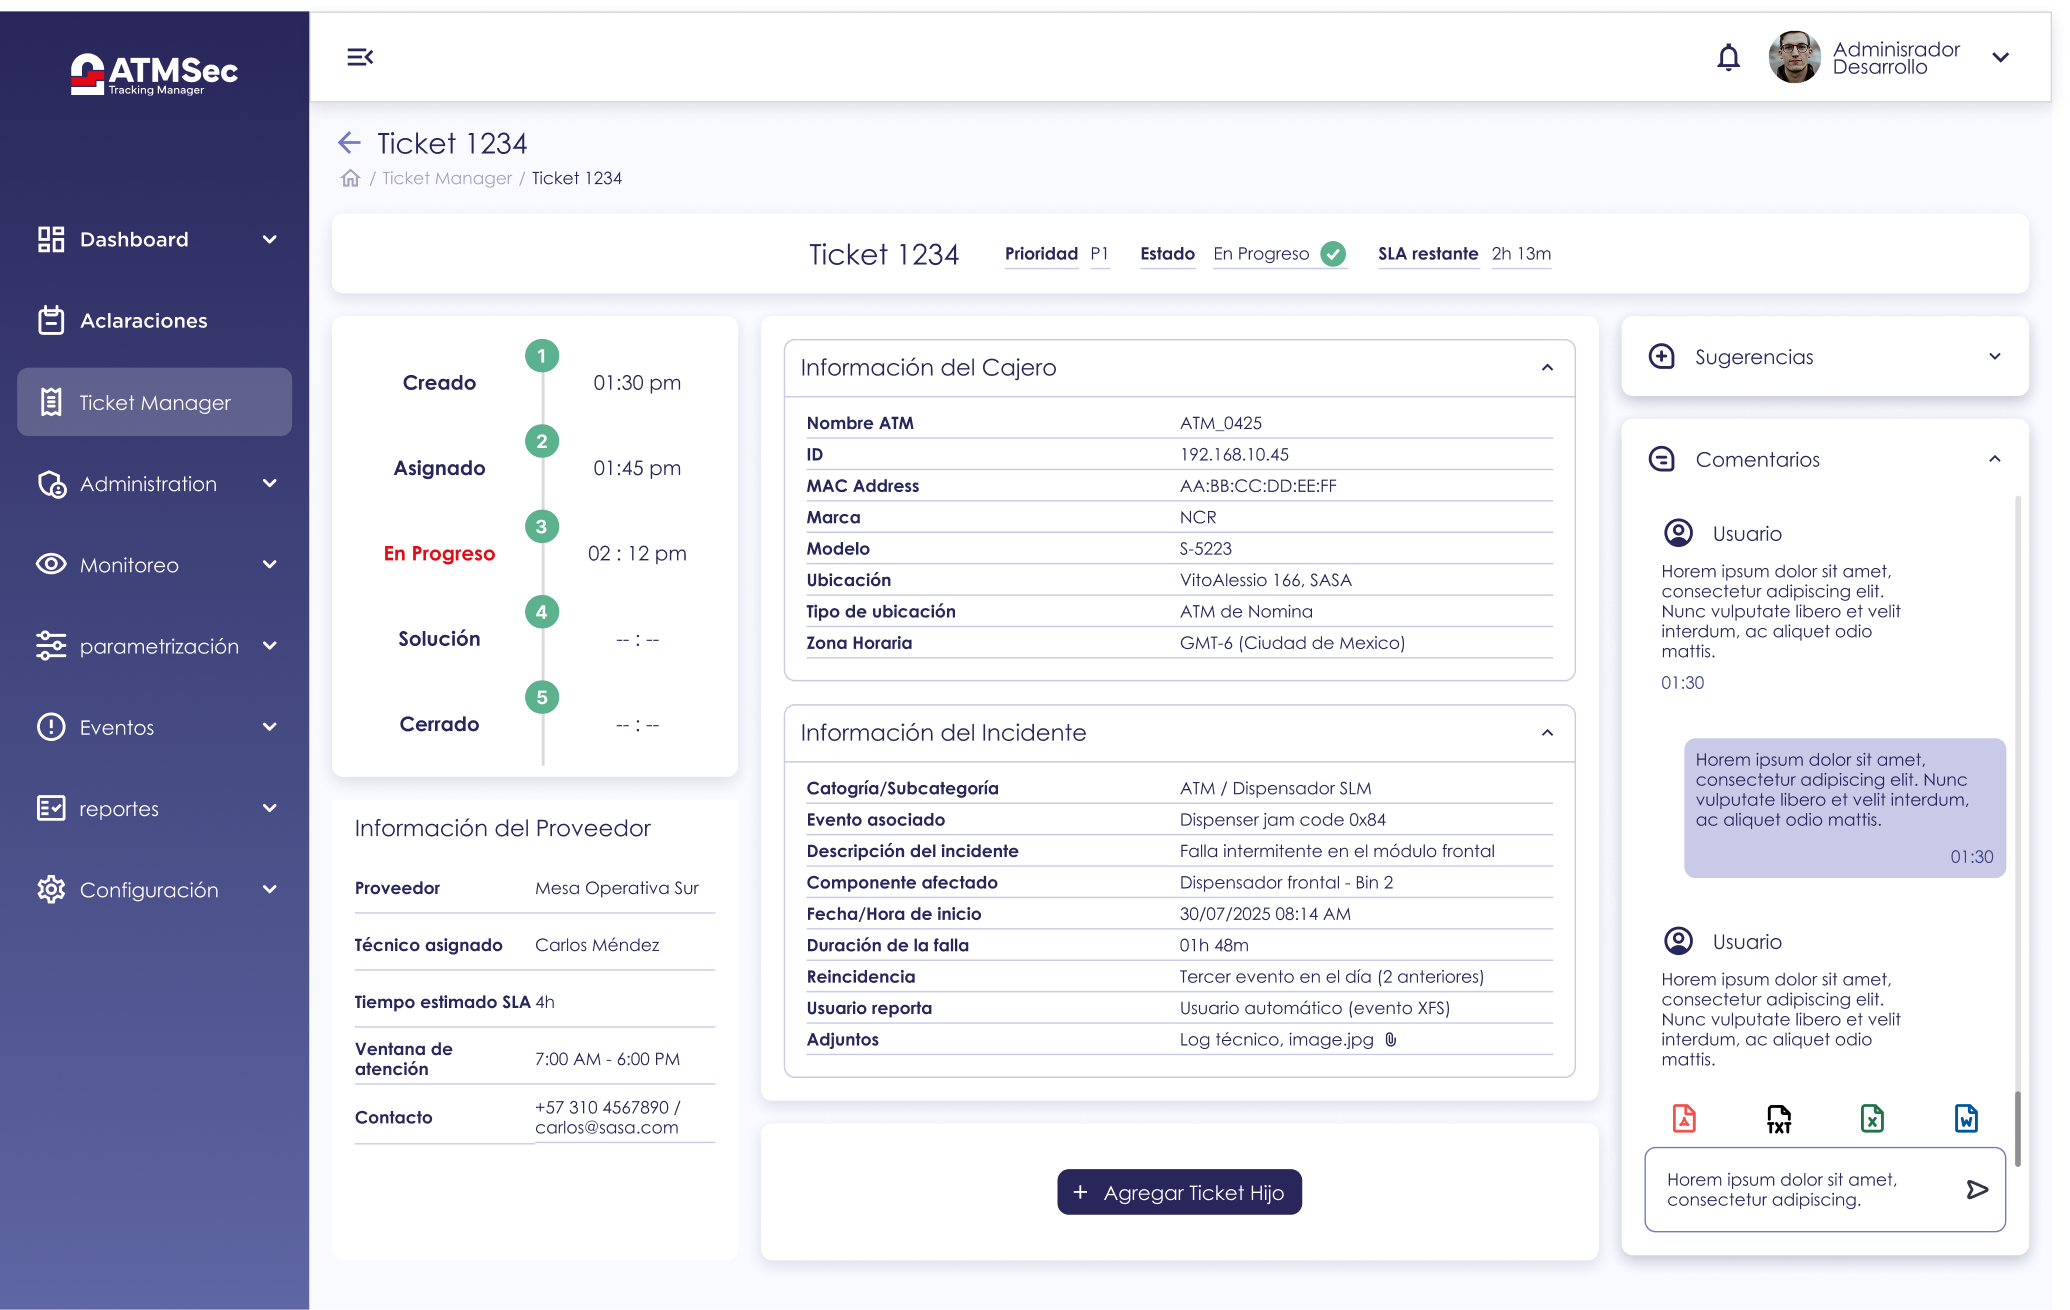Collapse the Comentarios panel chevron
Viewport: 2070px width, 1310px height.
1994,459
